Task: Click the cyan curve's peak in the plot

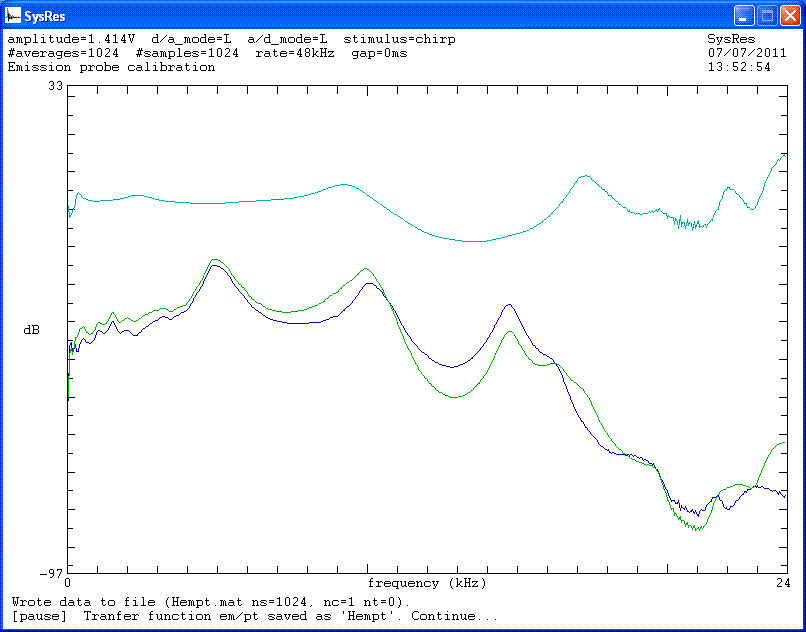Action: pos(784,155)
